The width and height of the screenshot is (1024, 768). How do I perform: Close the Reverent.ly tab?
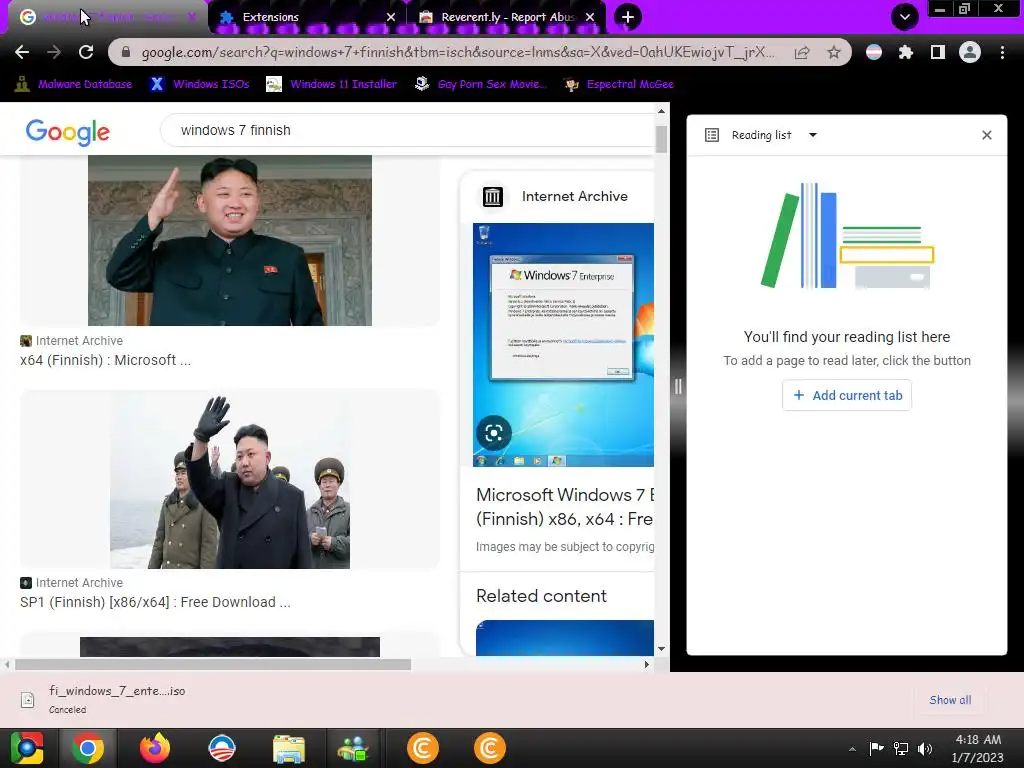(x=590, y=17)
